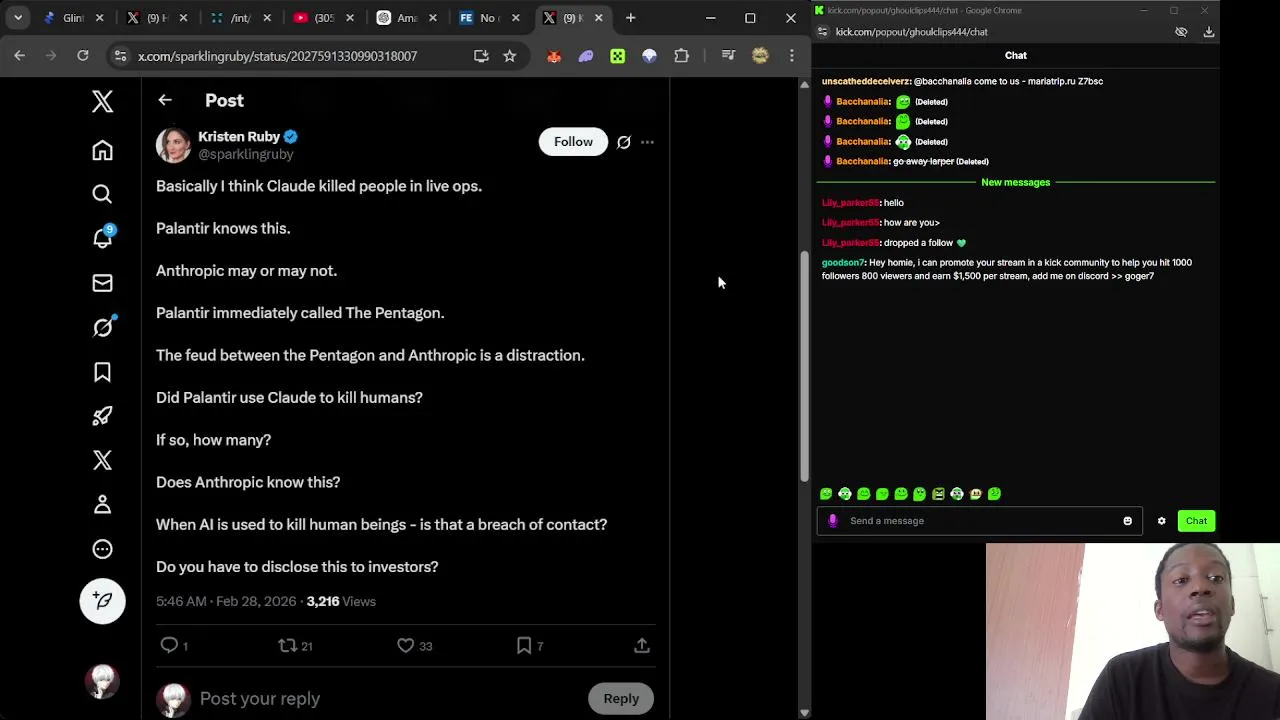This screenshot has width=1280, height=720.
Task: Open Kristen Ruby's profile picture
Action: 173,145
